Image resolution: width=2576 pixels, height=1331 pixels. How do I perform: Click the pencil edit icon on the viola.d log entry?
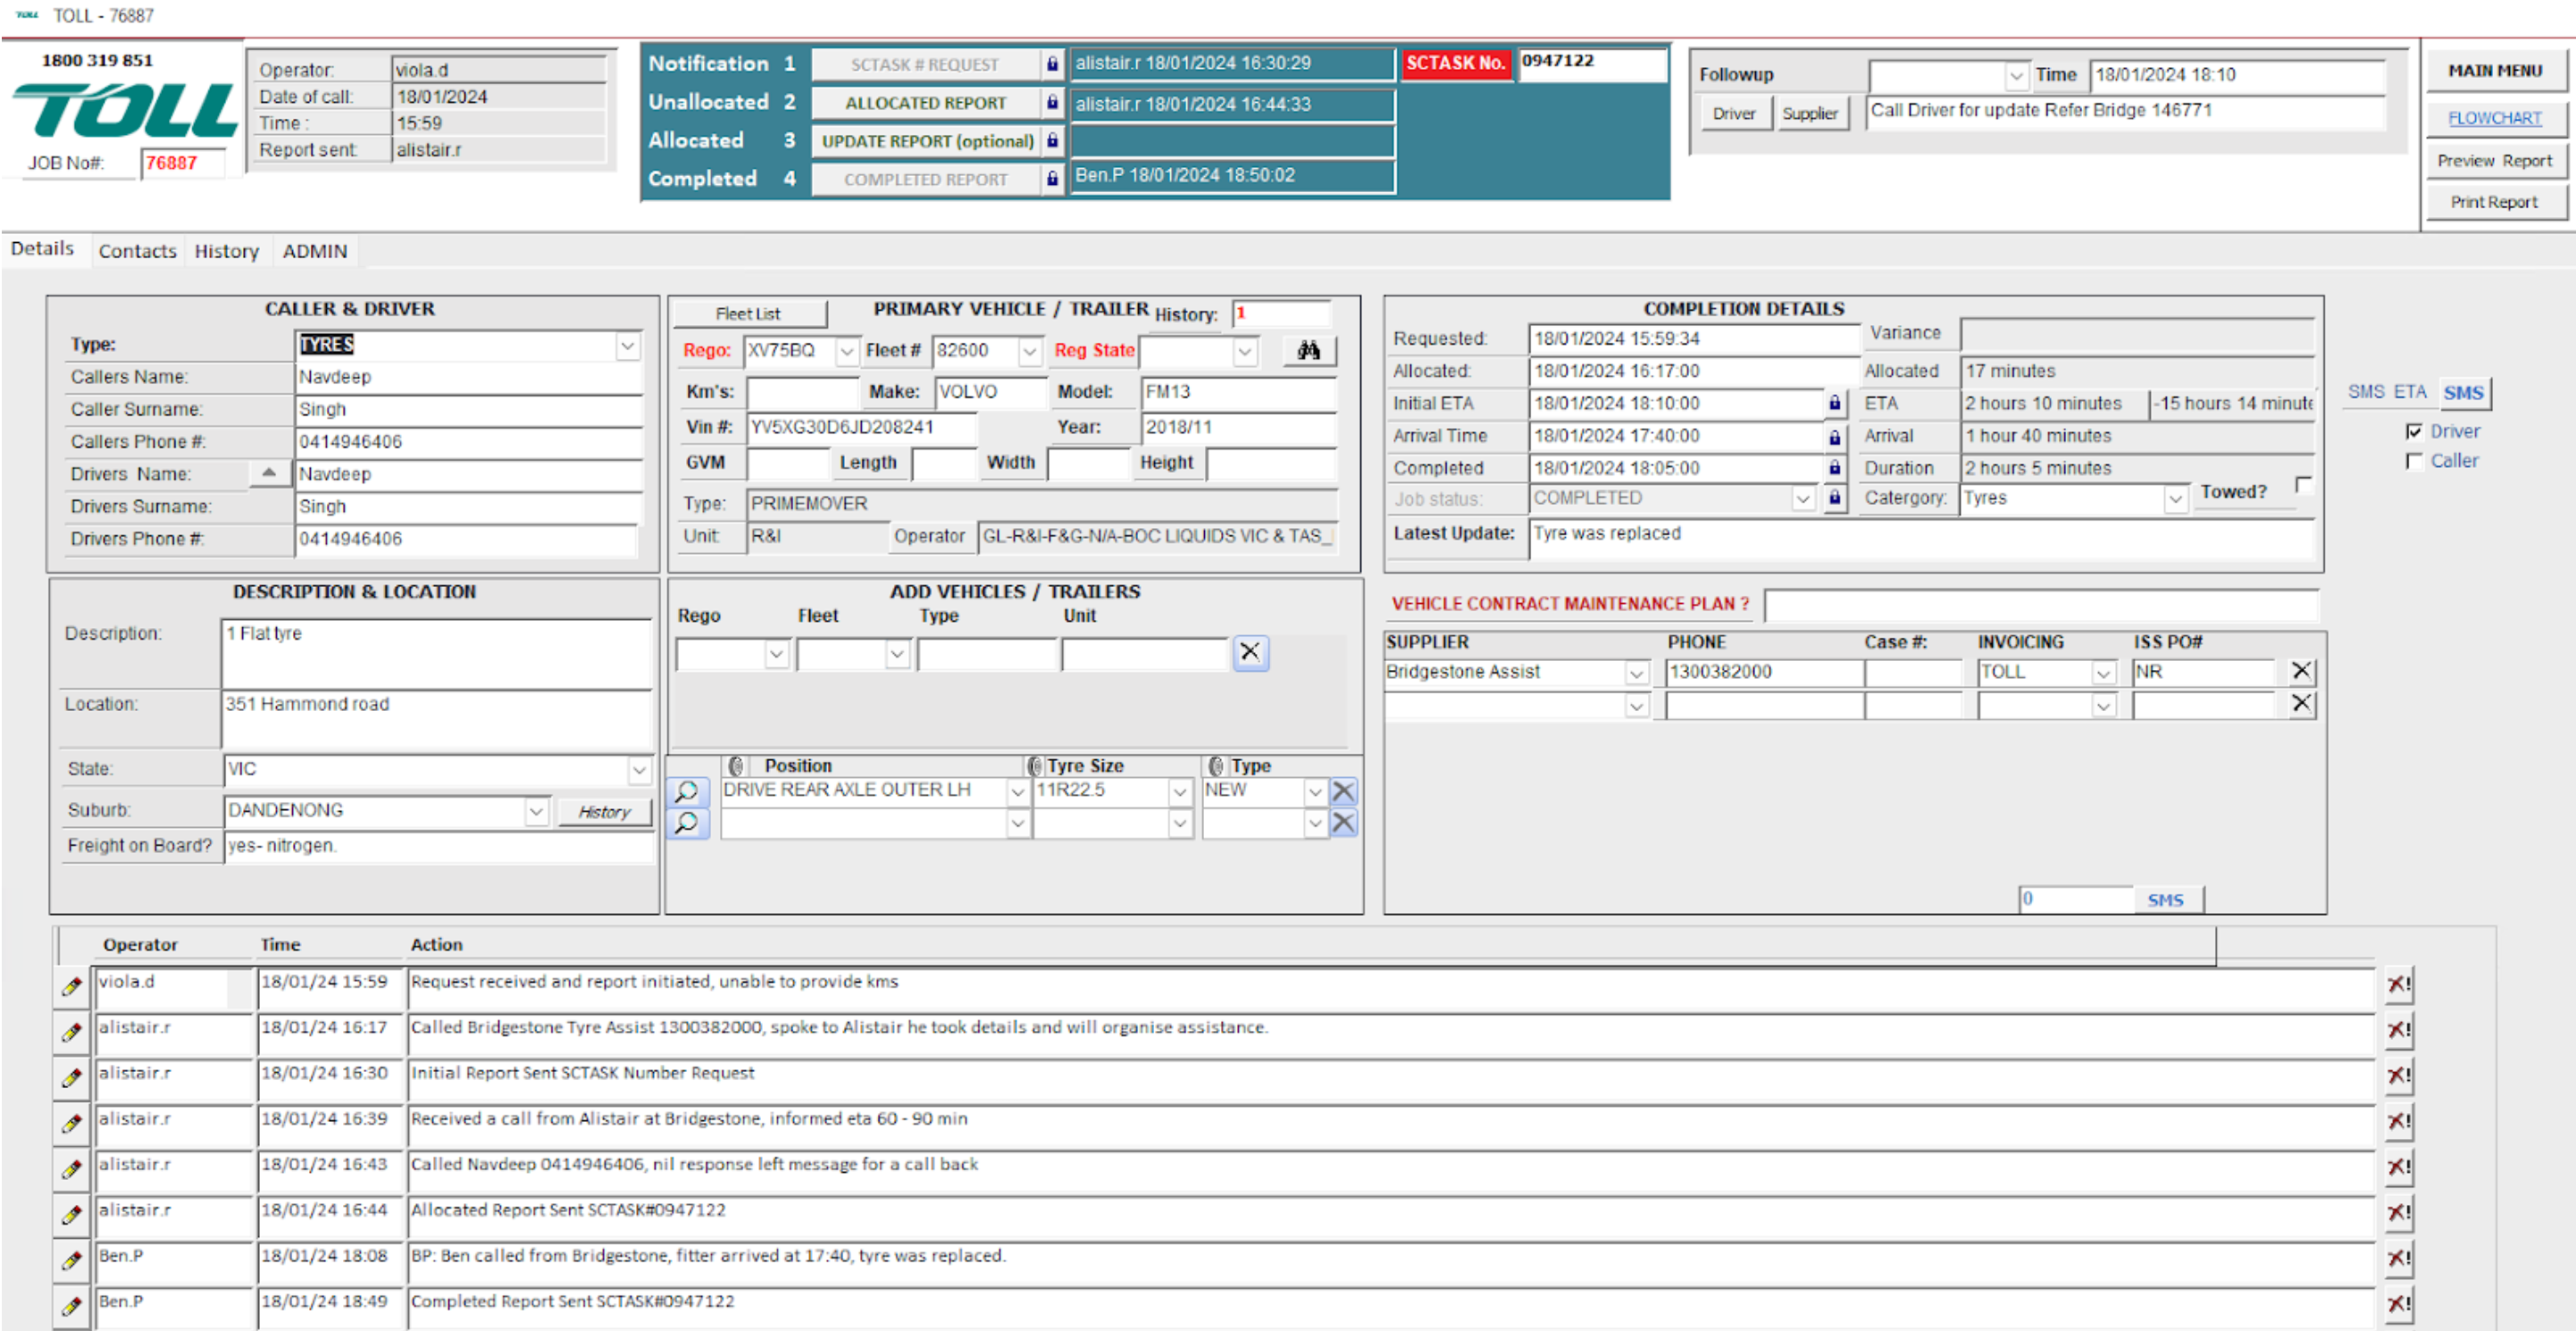tap(71, 986)
